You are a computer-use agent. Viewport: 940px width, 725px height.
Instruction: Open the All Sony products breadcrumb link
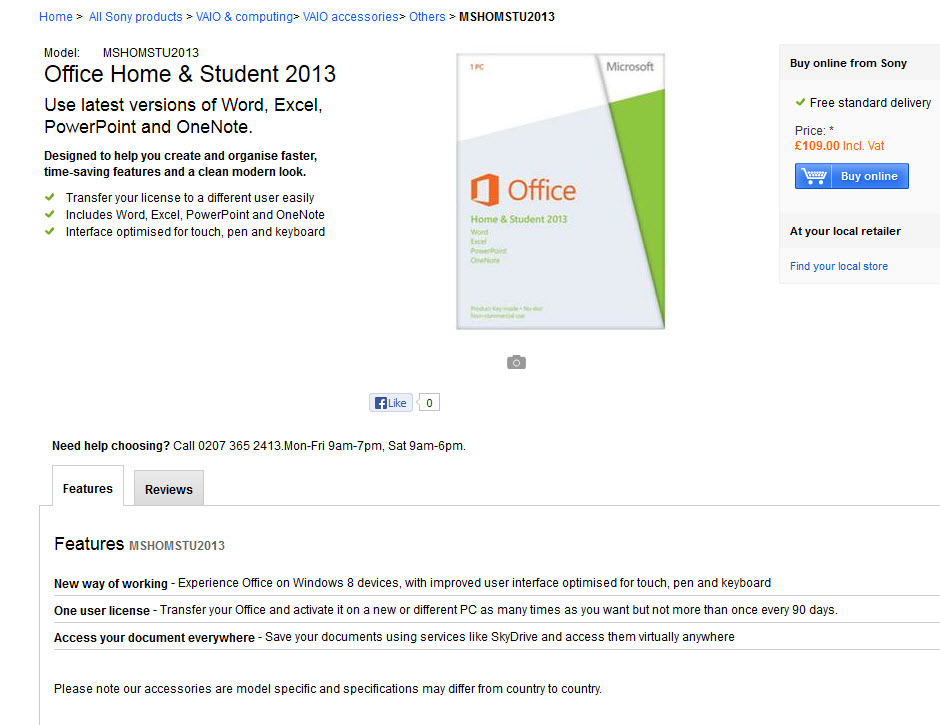[135, 17]
